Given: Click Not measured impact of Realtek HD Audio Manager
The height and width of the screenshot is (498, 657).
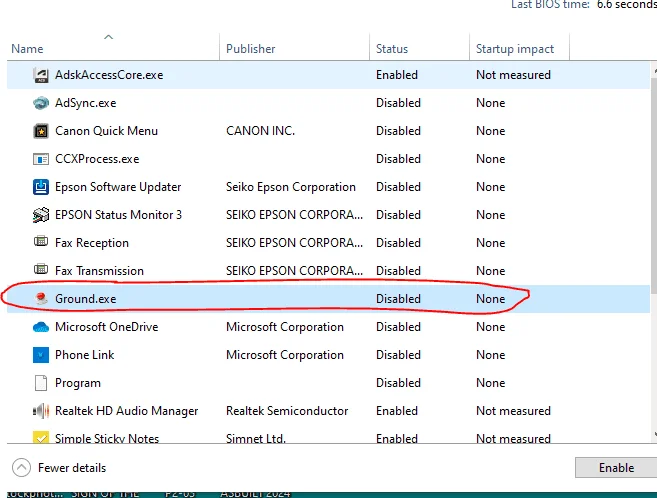Looking at the screenshot, I should pos(513,411).
